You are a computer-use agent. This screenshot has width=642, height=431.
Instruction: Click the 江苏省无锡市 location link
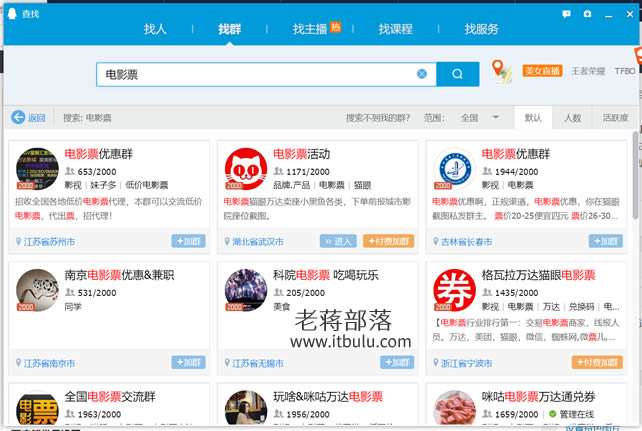(x=258, y=363)
